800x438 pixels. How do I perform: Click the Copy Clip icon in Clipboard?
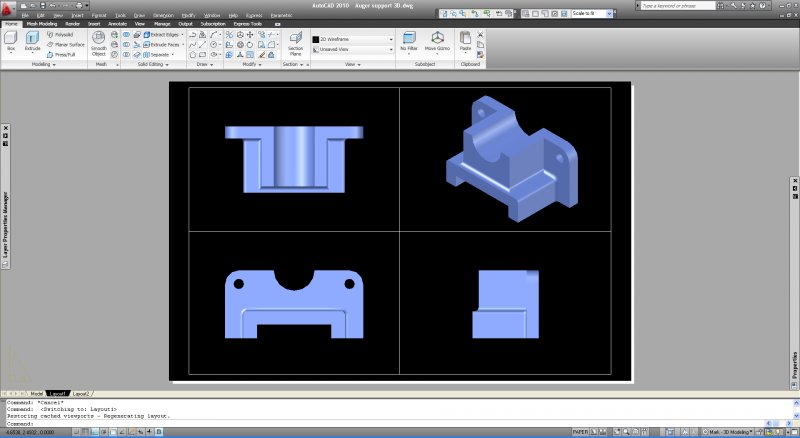click(x=480, y=44)
